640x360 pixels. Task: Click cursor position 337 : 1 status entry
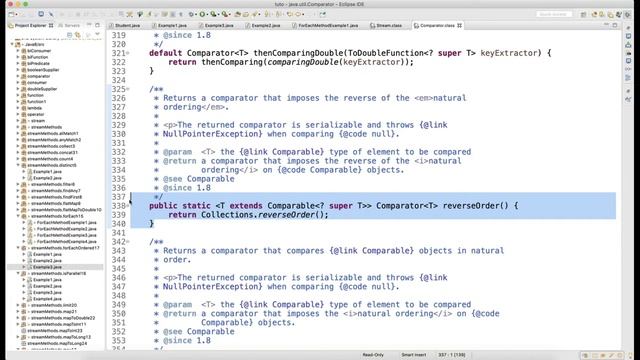coord(452,355)
